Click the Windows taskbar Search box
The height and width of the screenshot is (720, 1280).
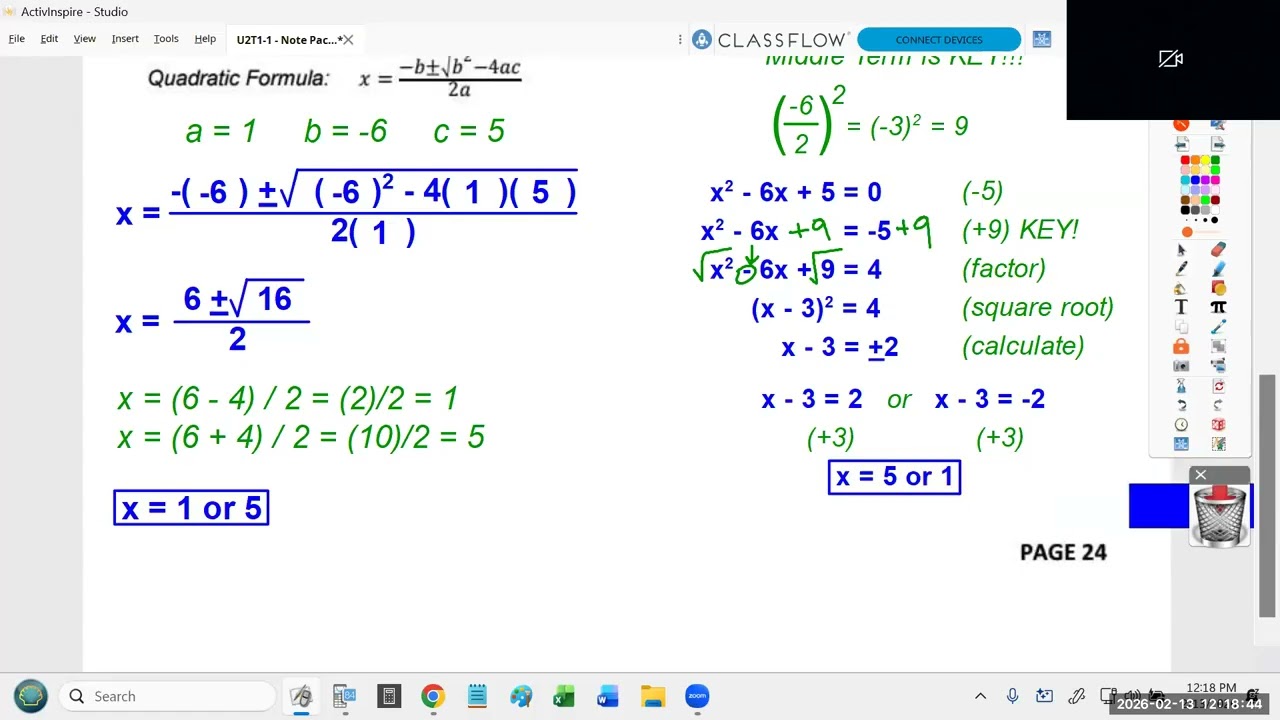tap(167, 696)
